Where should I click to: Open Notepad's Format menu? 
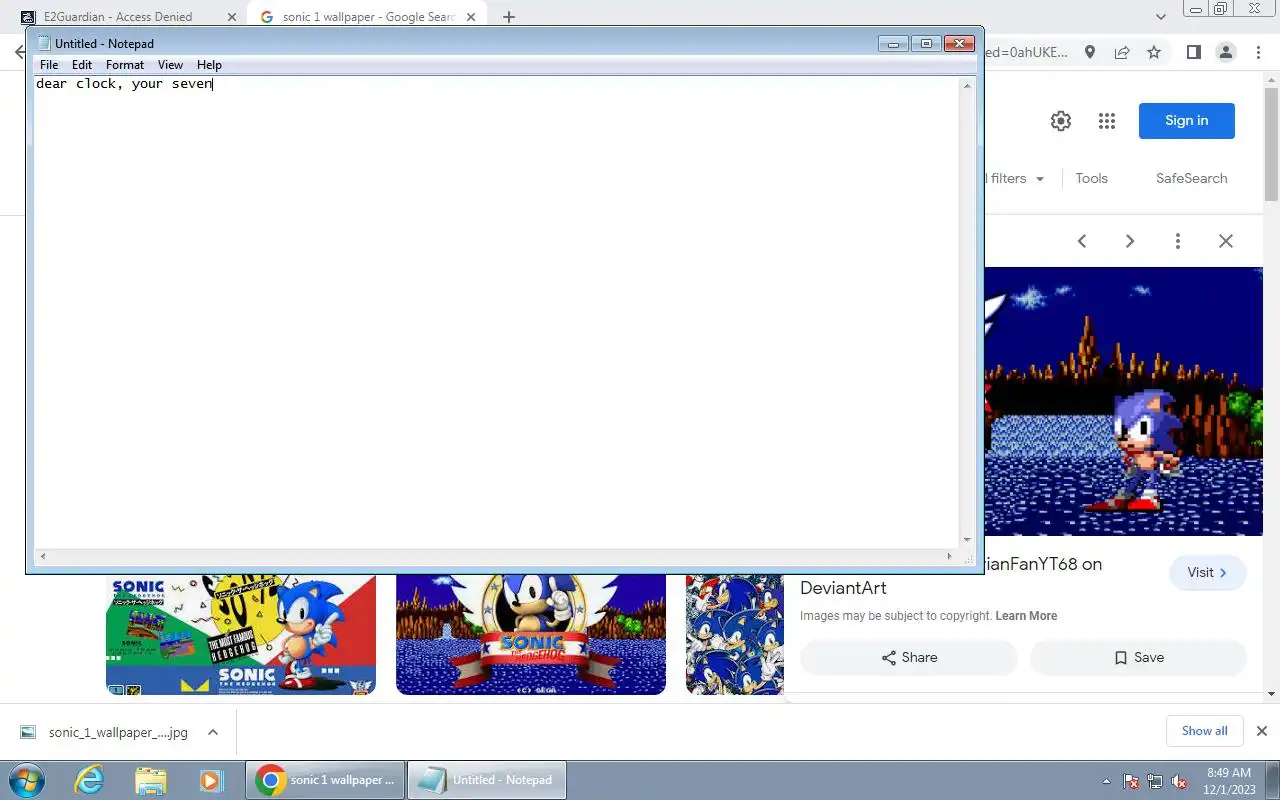pos(125,65)
